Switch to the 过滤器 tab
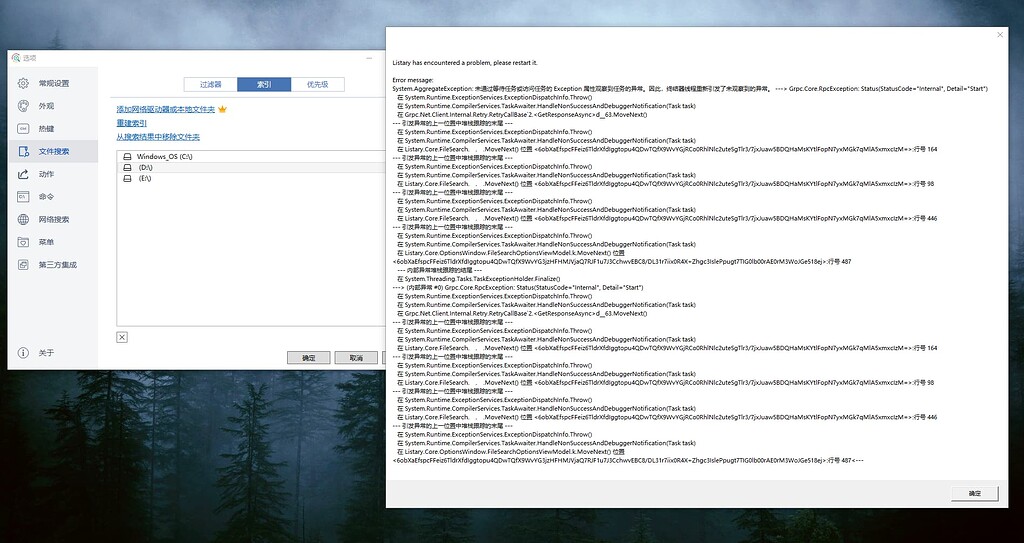The height and width of the screenshot is (543, 1024). tap(211, 84)
